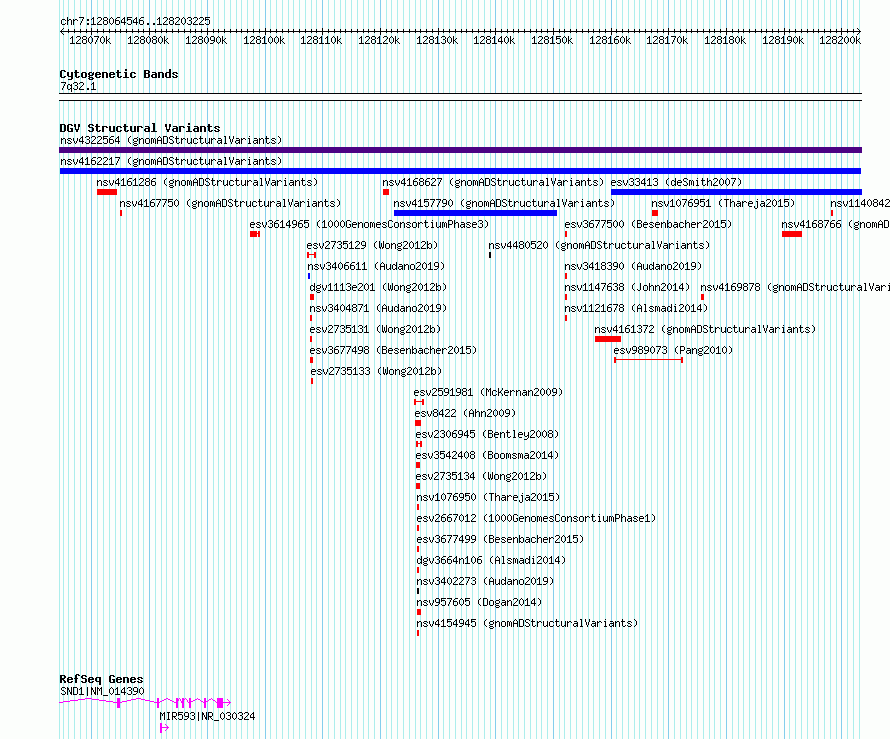Viewport: 890px width, 739px height.
Task: Click esv2735131 Wong2012b label
Action: click(x=375, y=329)
